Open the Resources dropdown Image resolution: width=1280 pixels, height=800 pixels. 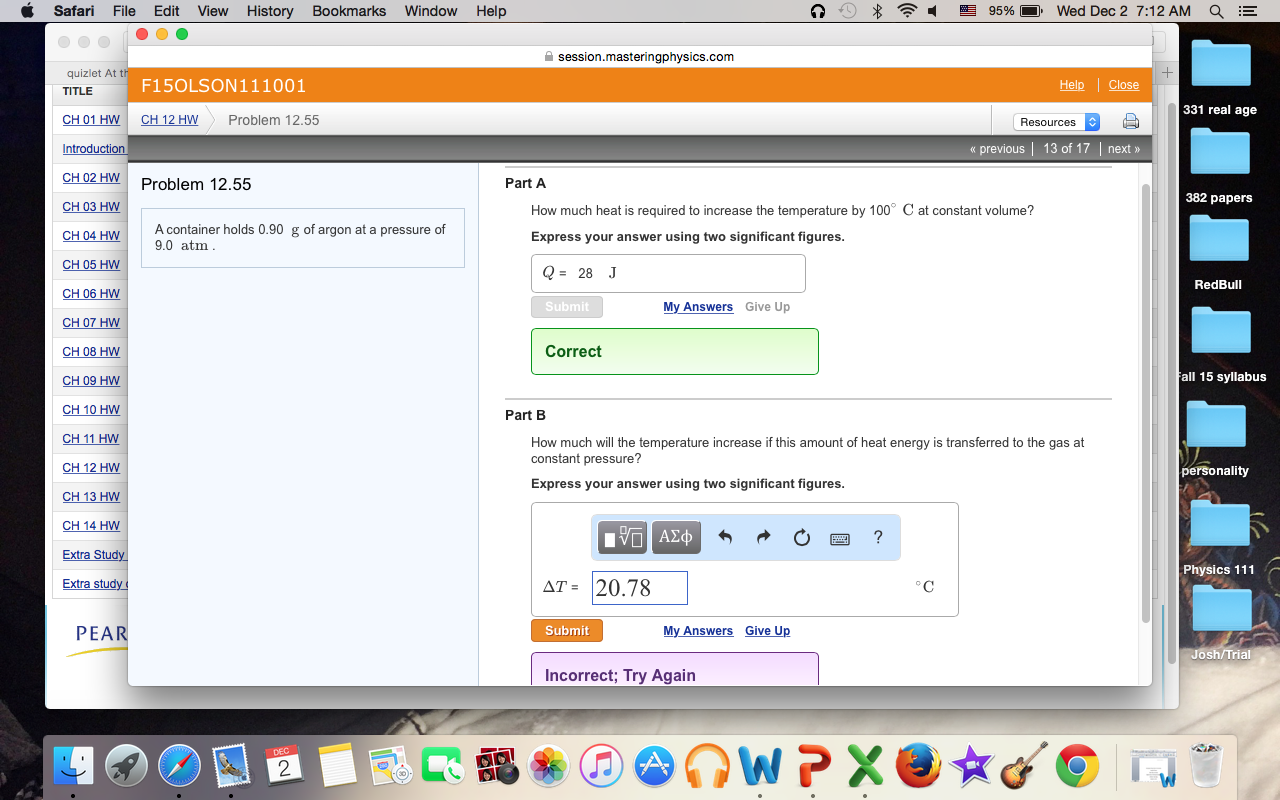(x=1057, y=122)
